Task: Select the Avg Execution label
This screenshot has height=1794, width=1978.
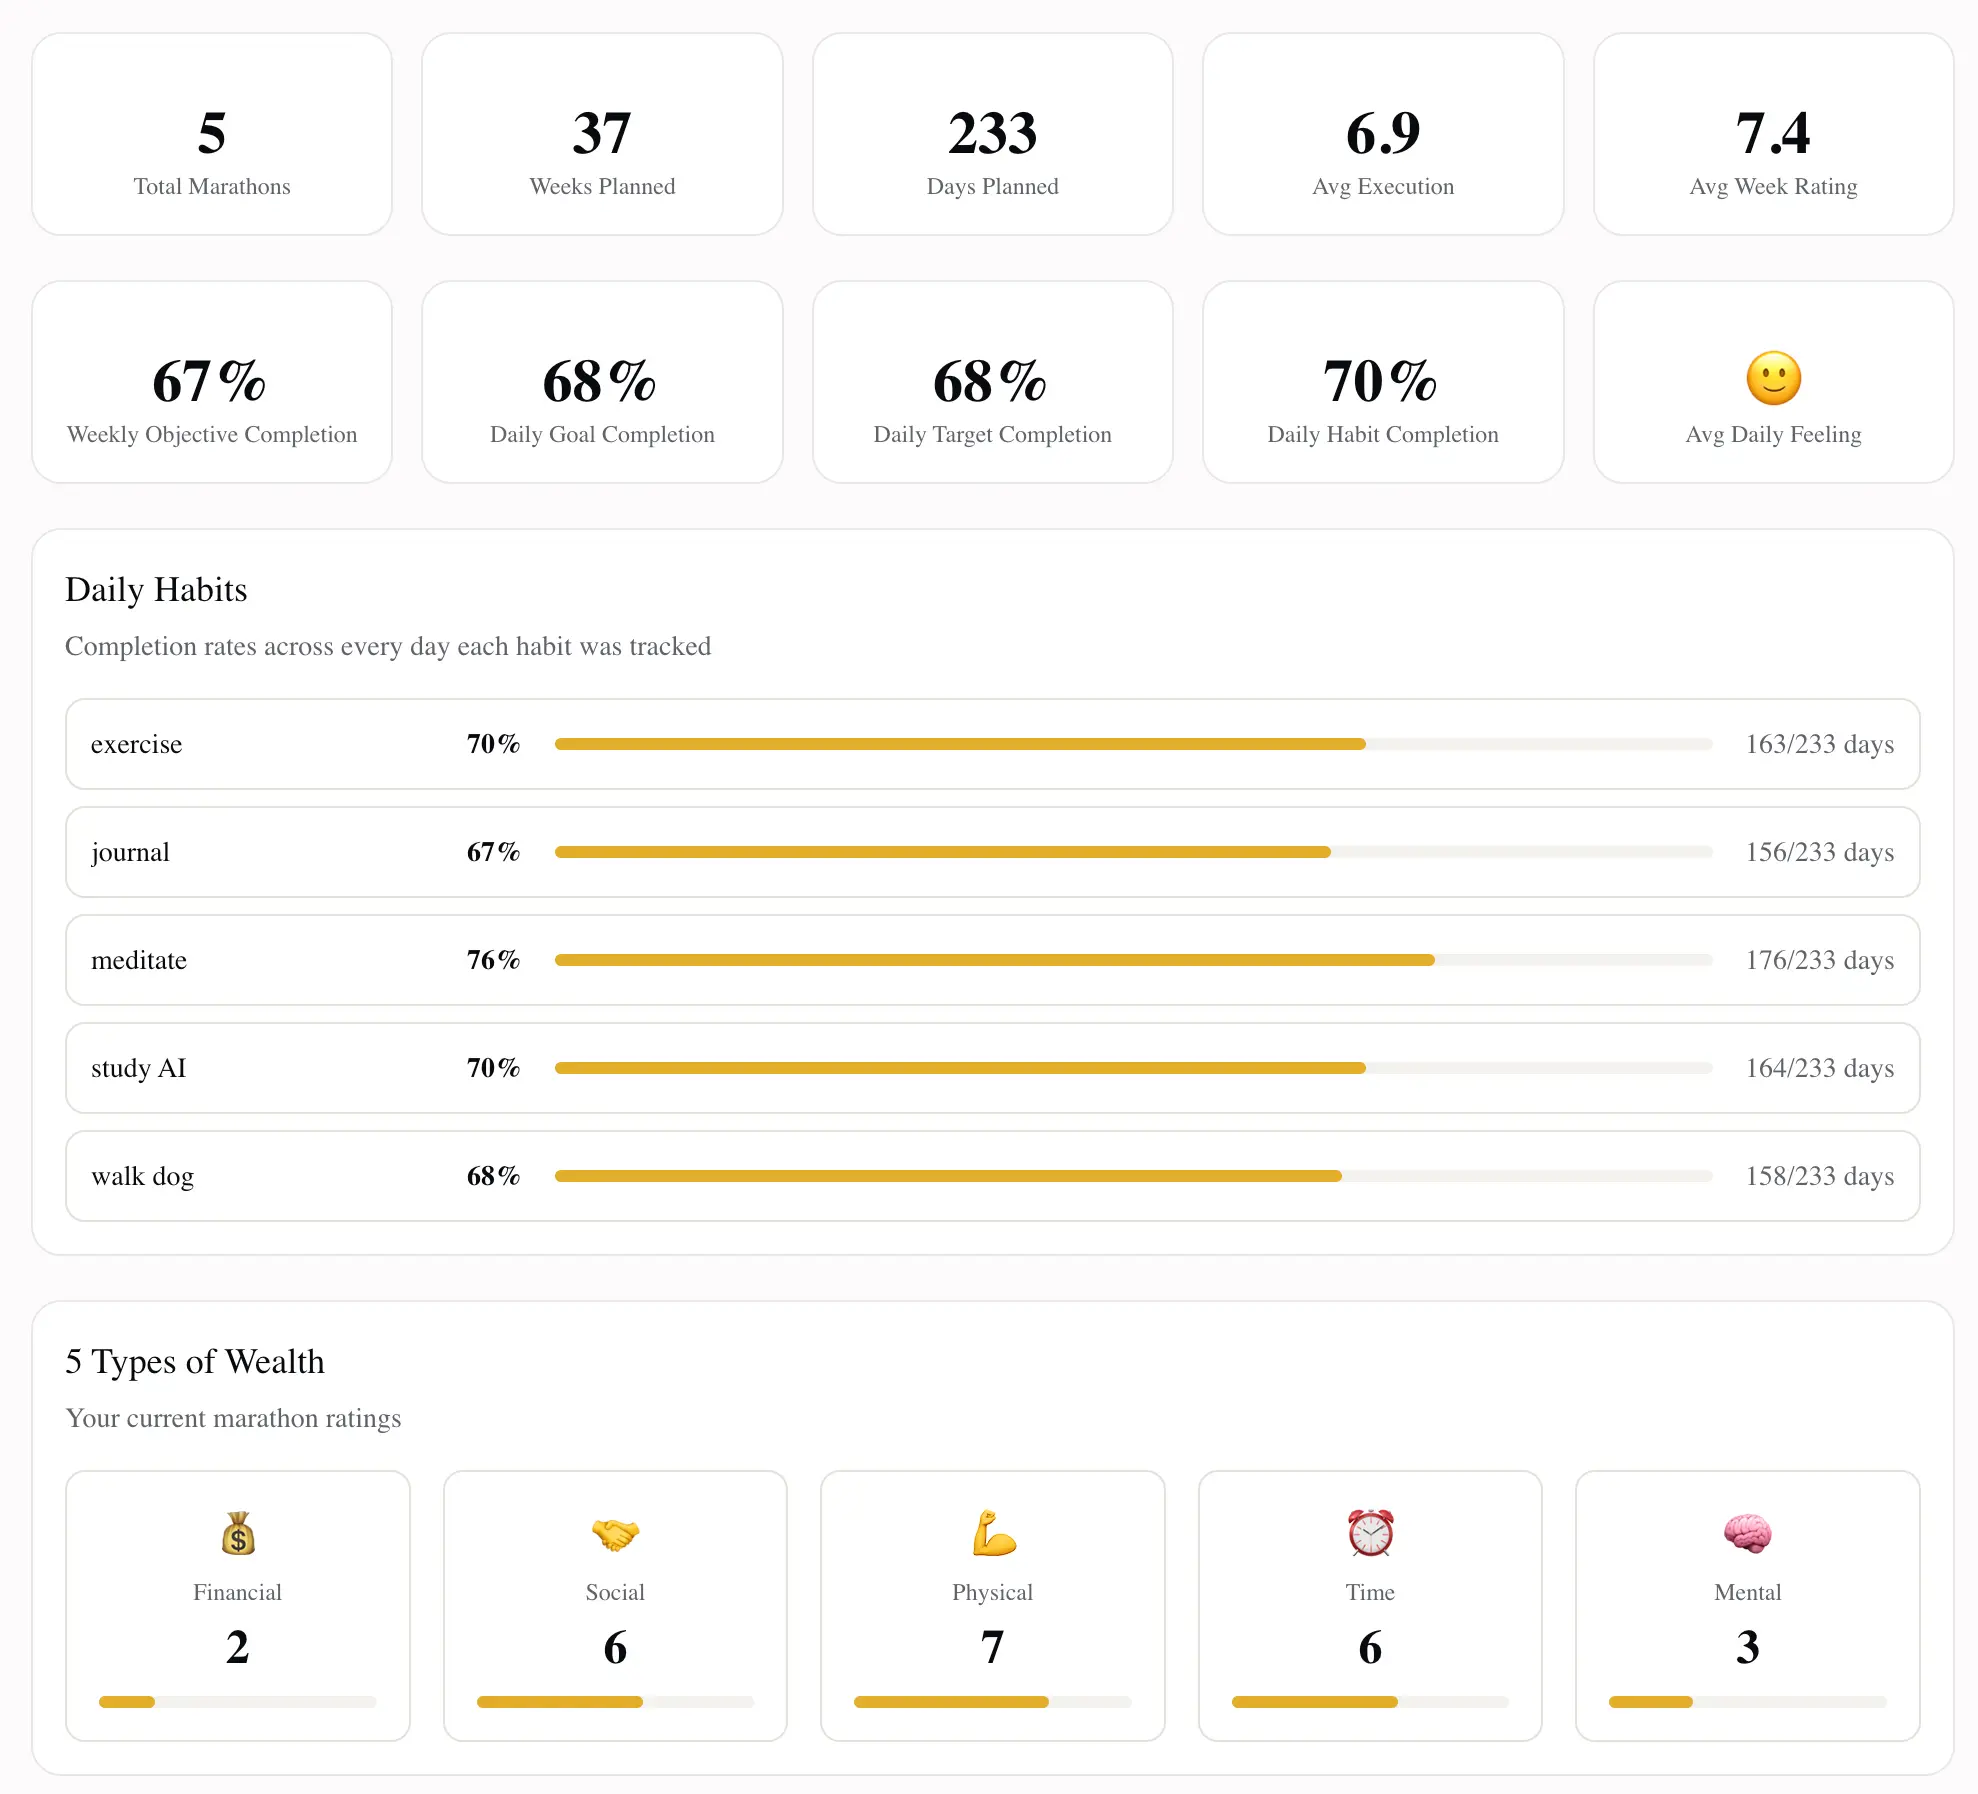Action: (1383, 187)
